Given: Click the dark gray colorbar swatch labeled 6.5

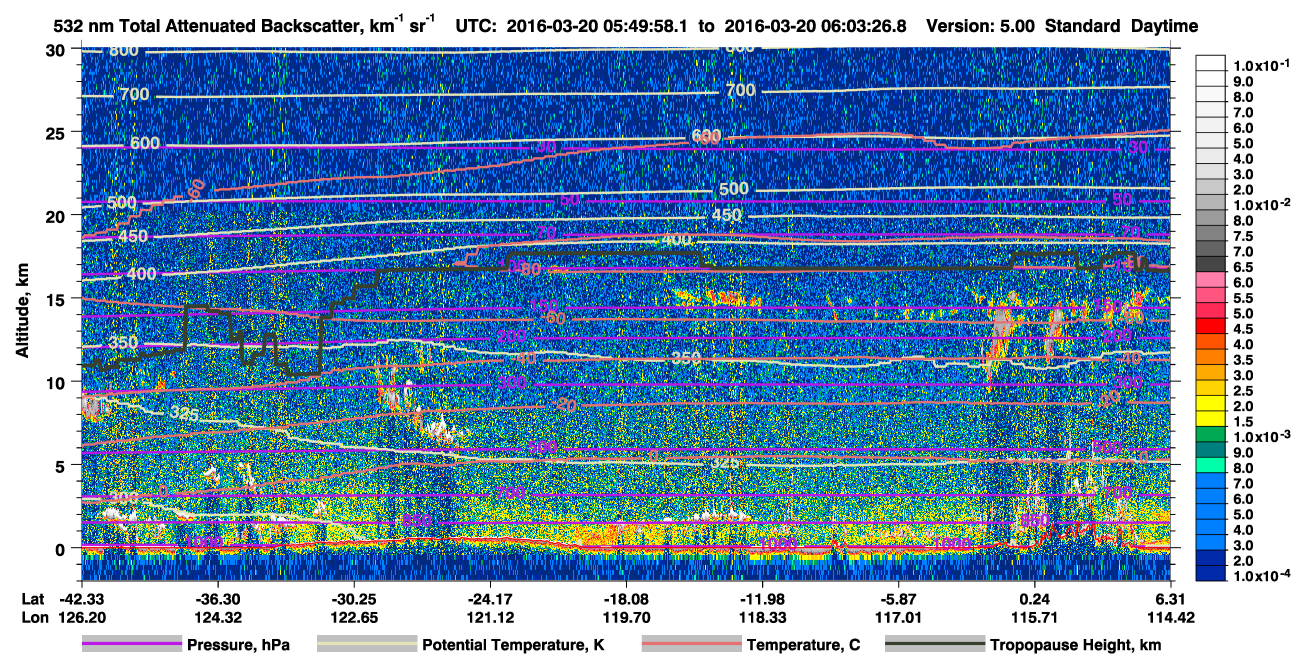Looking at the screenshot, I should [1212, 265].
